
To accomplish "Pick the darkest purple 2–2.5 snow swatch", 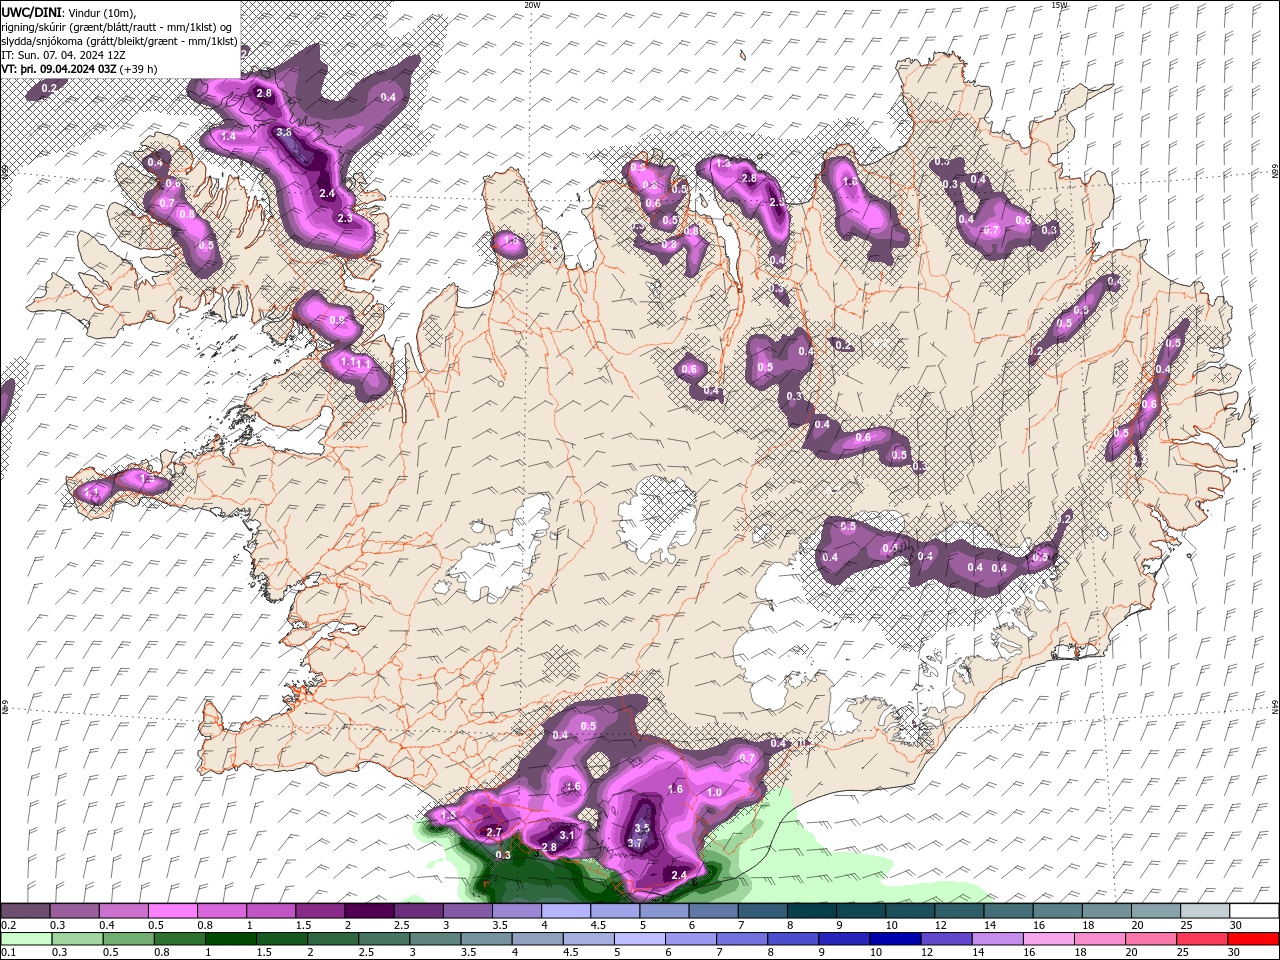I will click(368, 911).
